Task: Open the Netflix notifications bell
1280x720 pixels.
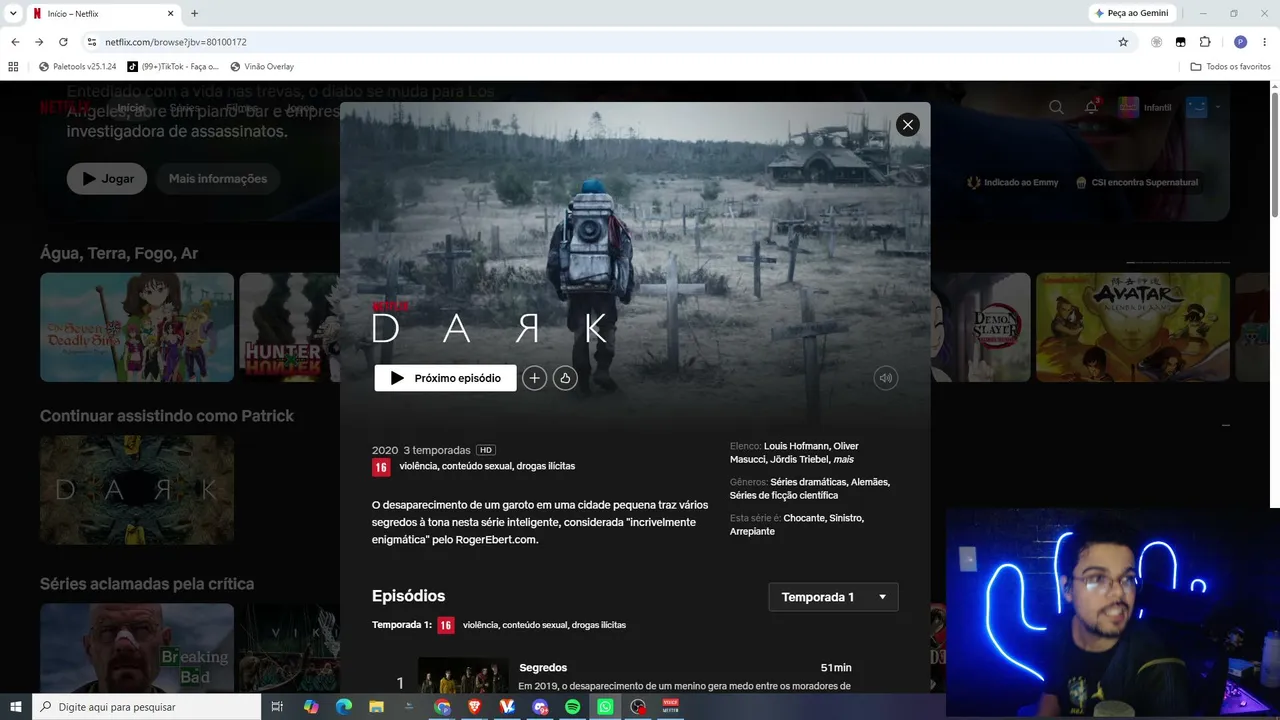Action: [x=1091, y=107]
